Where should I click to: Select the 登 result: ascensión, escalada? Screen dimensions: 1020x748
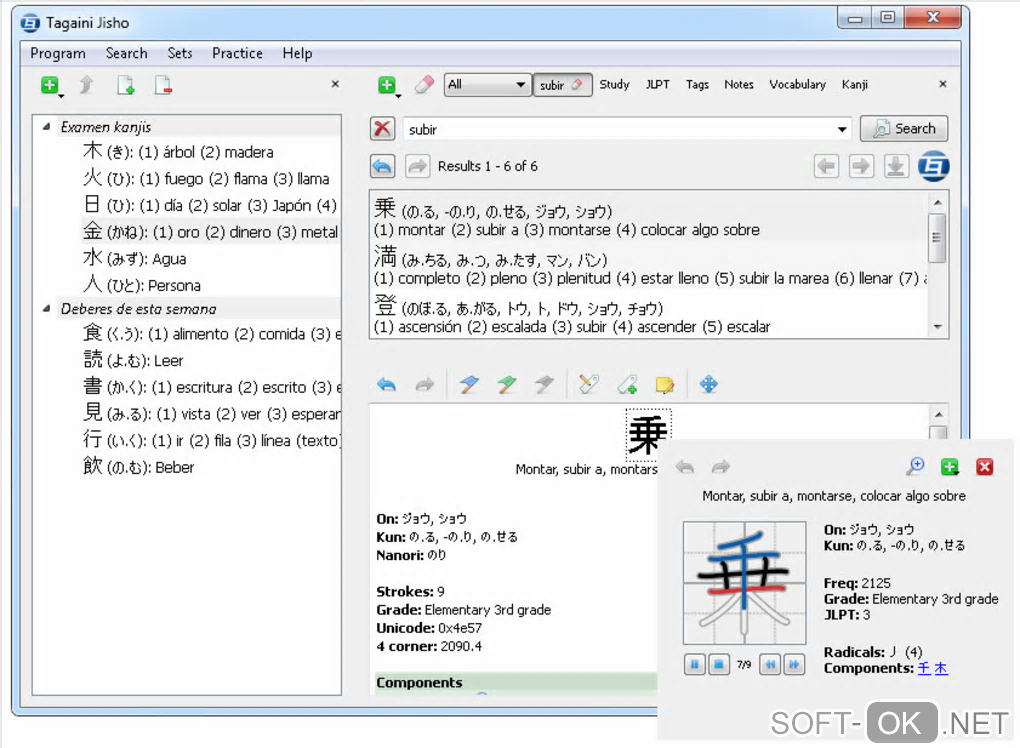[649, 315]
